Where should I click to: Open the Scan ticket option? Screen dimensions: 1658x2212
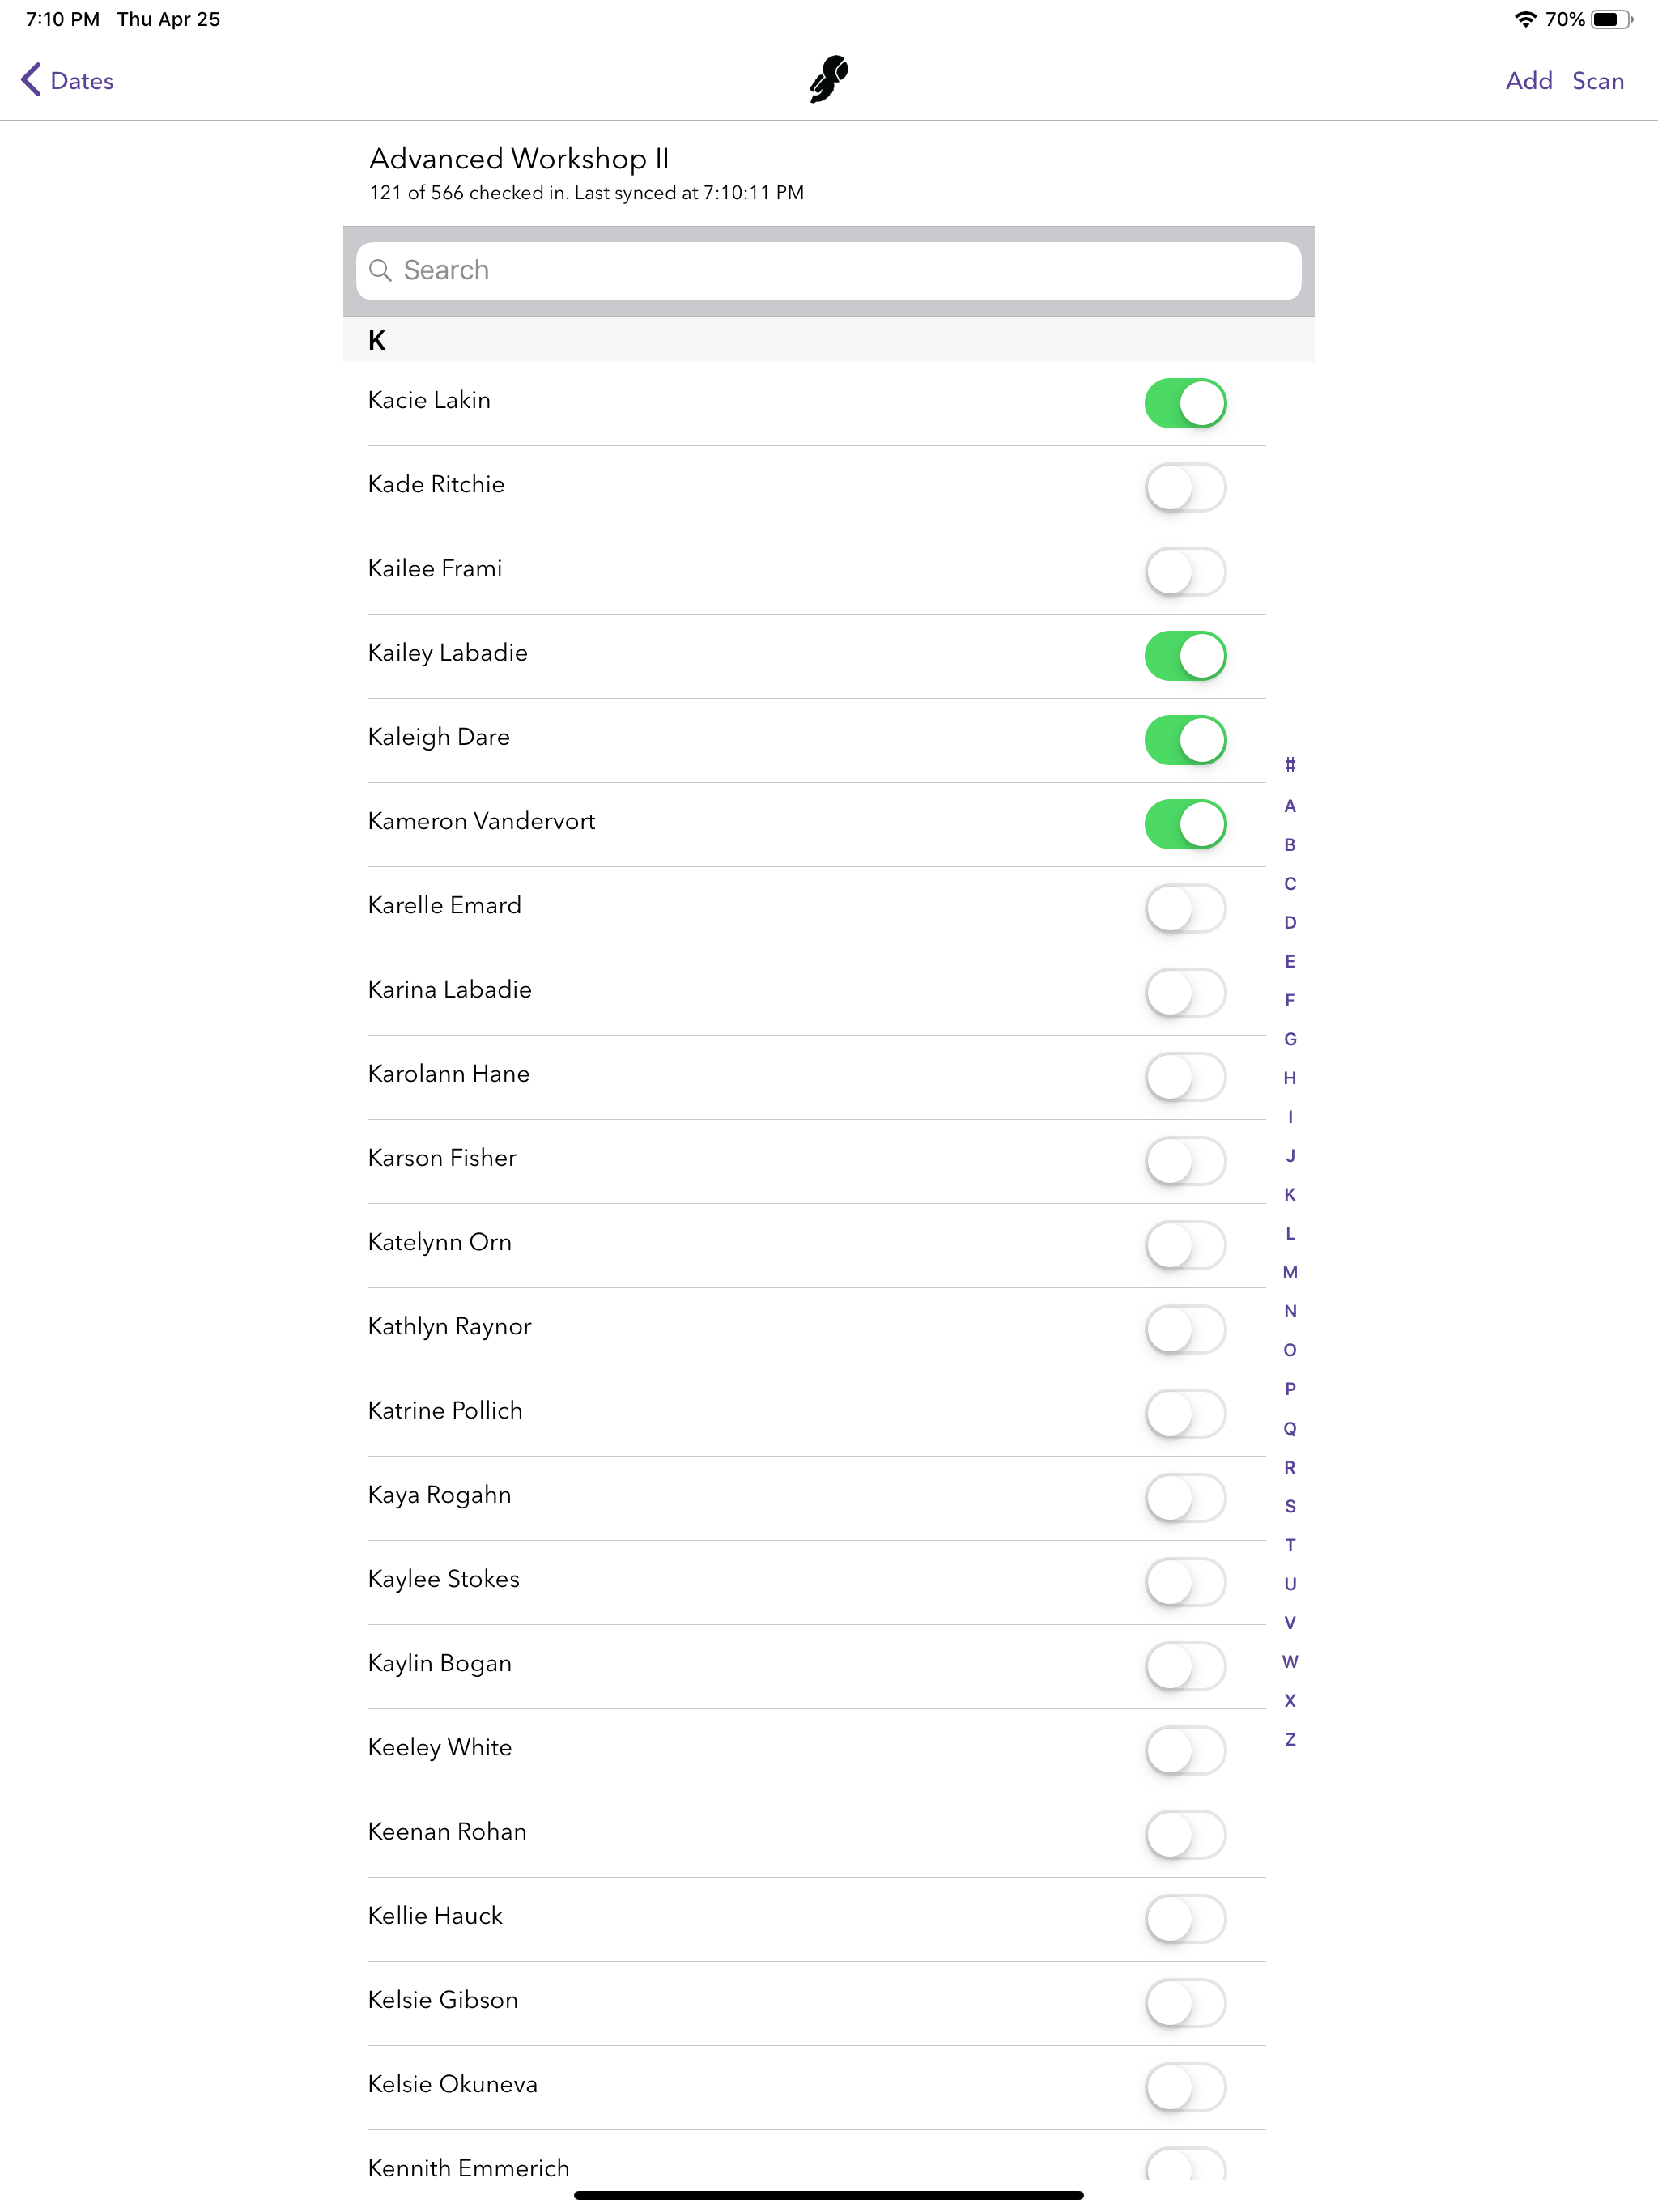click(1597, 81)
